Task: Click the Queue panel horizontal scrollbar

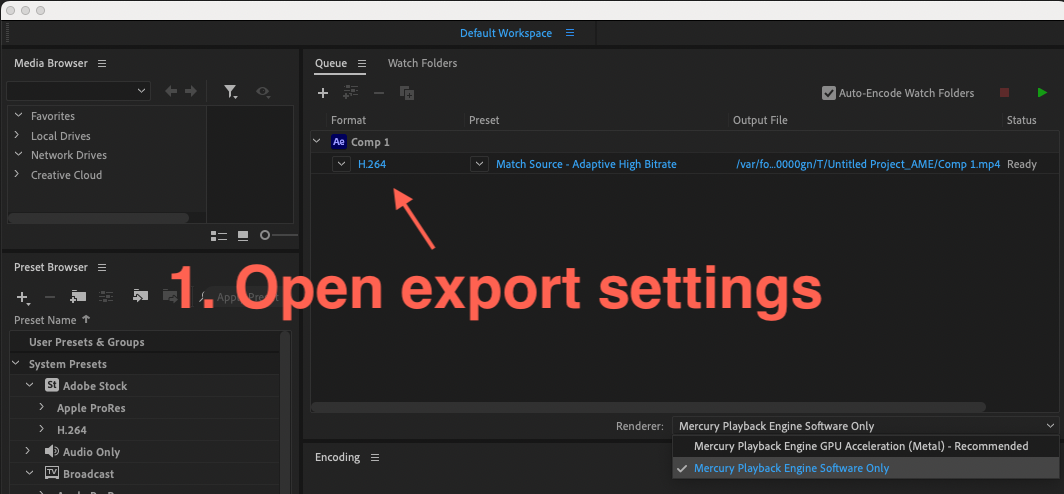Action: tap(648, 407)
